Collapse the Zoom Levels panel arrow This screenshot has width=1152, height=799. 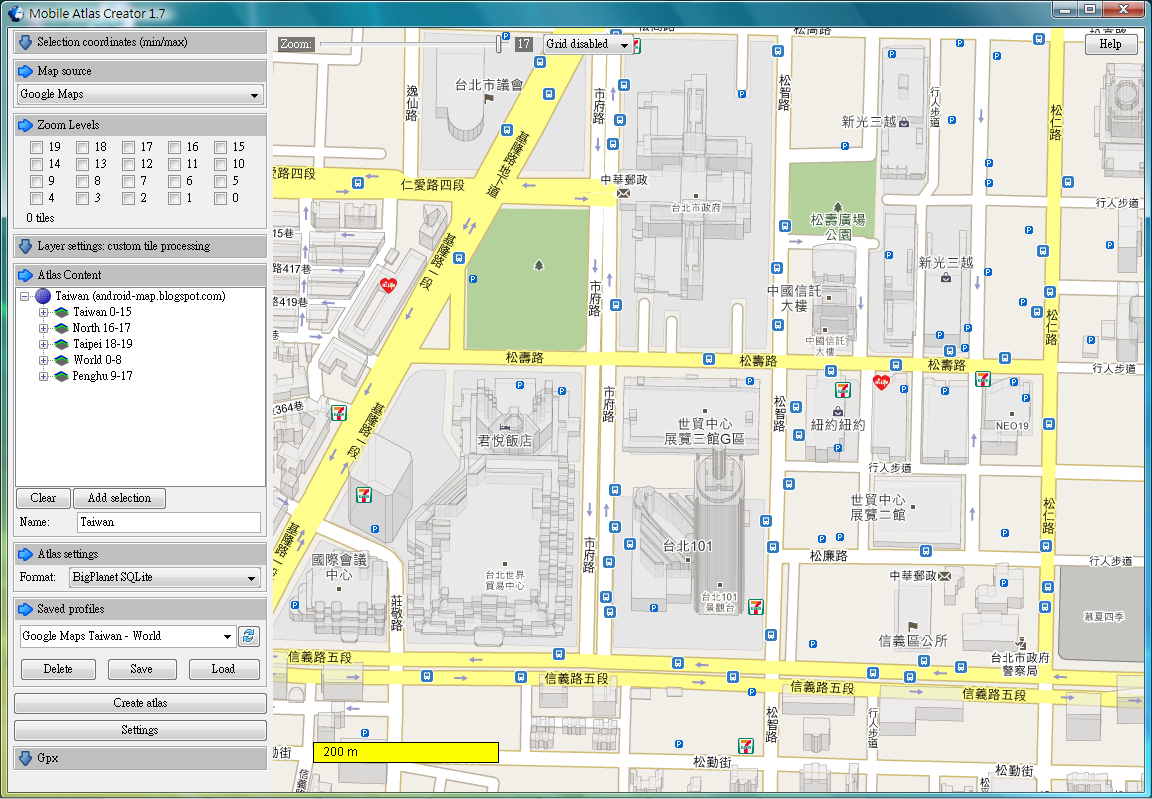26,125
